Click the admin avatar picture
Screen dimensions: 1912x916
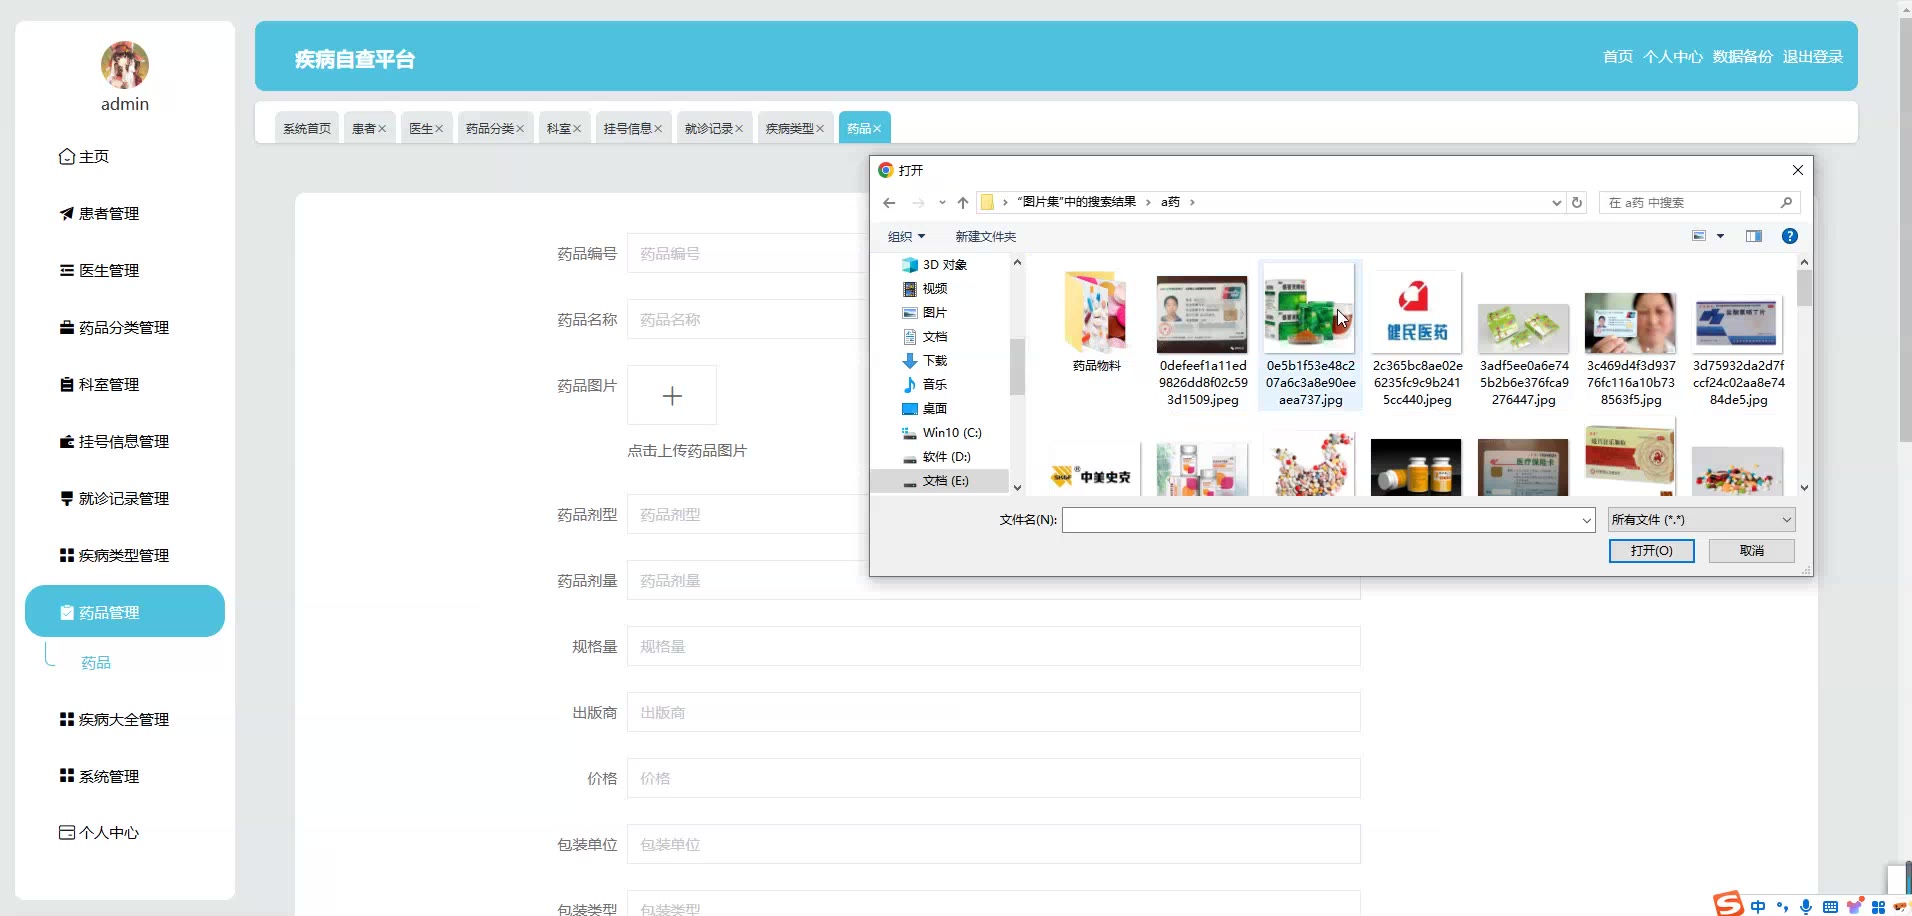[x=125, y=65]
